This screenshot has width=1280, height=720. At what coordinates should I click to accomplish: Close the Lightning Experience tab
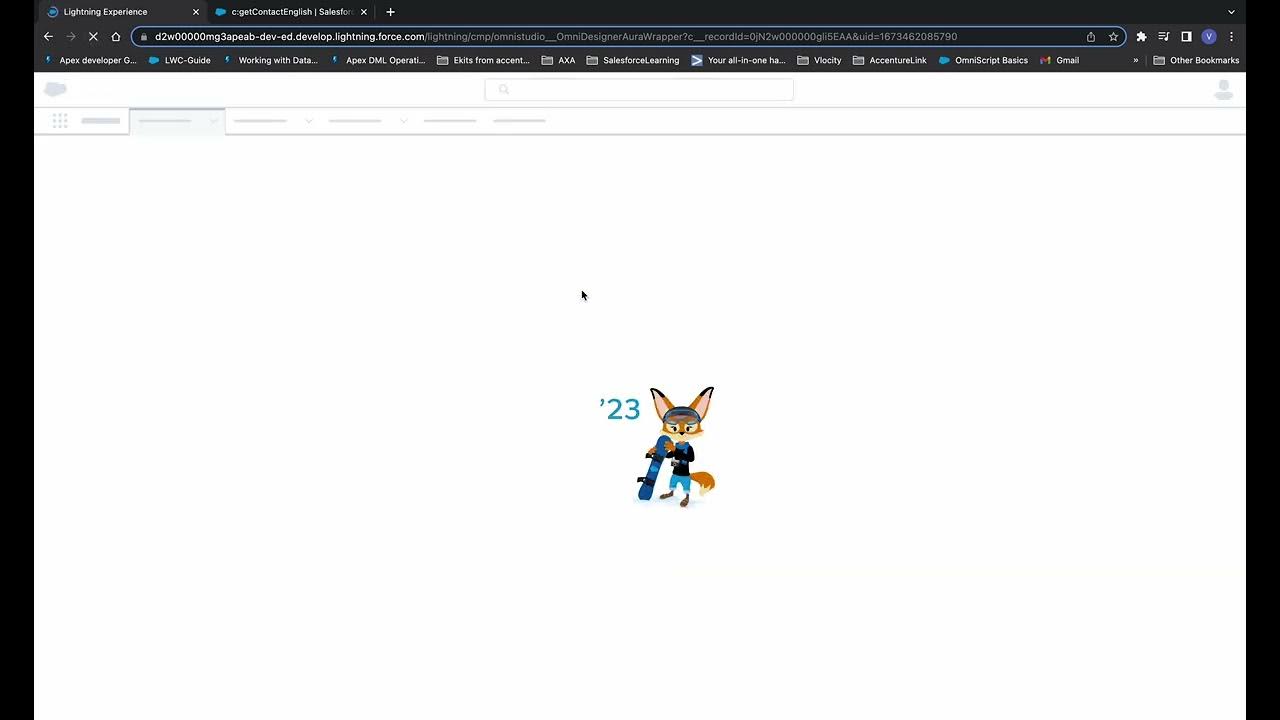tap(196, 12)
